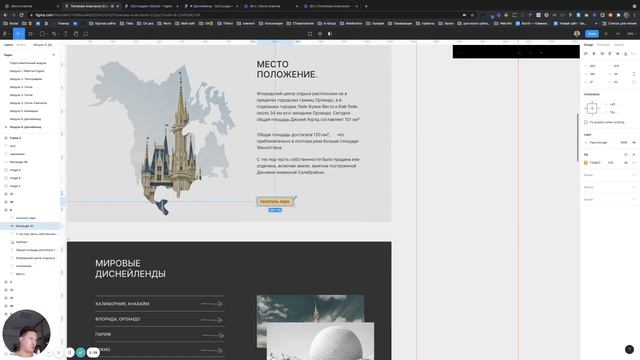This screenshot has height=360, width=640.
Task: Open zoom level dropdown in toolbar
Action: [631, 34]
